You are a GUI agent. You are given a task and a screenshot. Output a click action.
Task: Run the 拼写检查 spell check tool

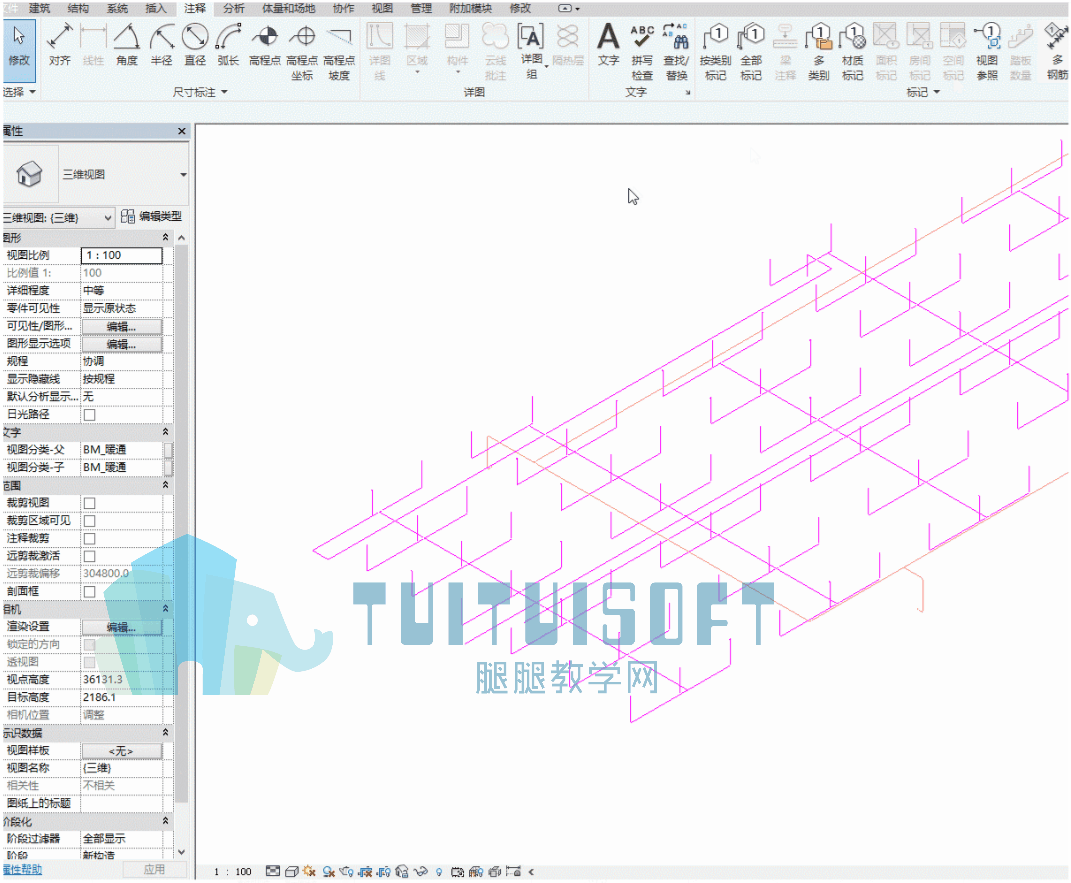click(x=642, y=53)
